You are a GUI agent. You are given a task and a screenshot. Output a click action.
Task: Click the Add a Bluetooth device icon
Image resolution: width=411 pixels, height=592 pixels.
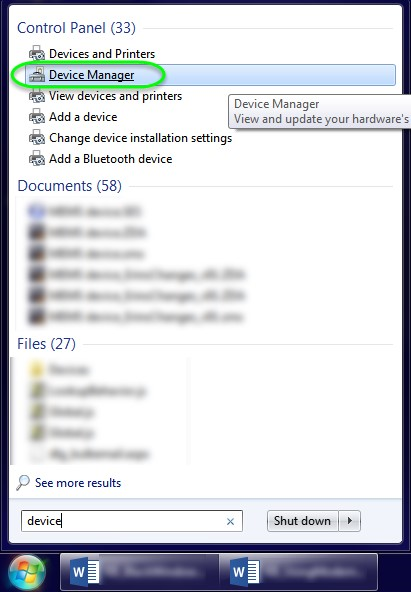[37, 159]
